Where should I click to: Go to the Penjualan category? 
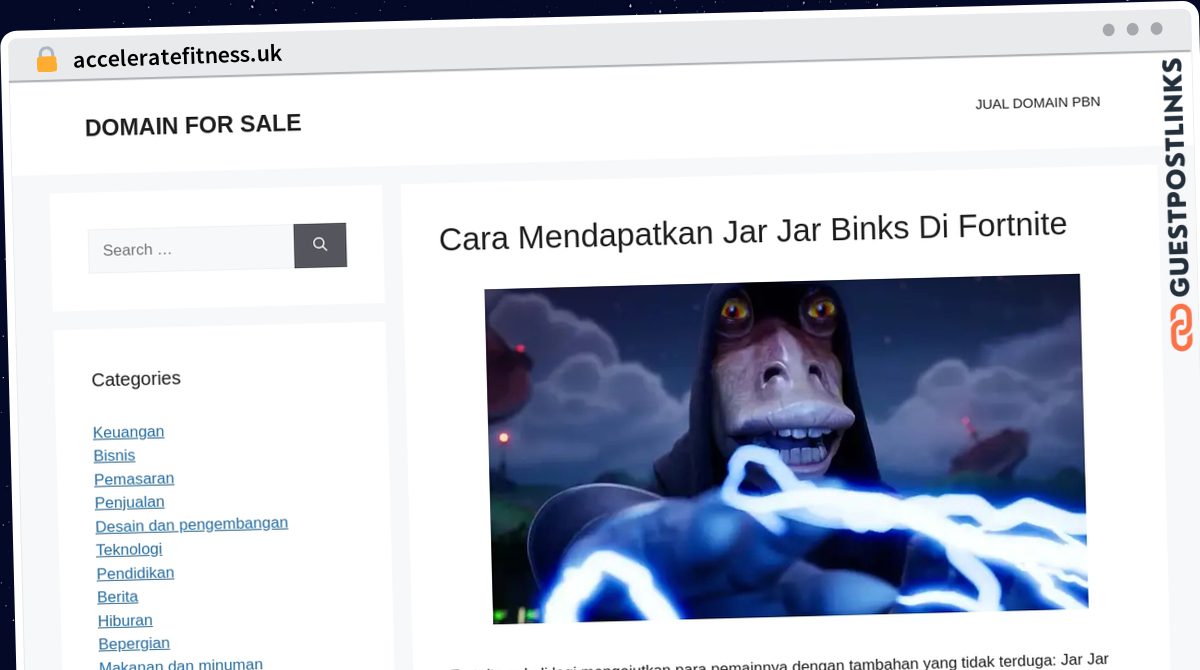pyautogui.click(x=129, y=502)
